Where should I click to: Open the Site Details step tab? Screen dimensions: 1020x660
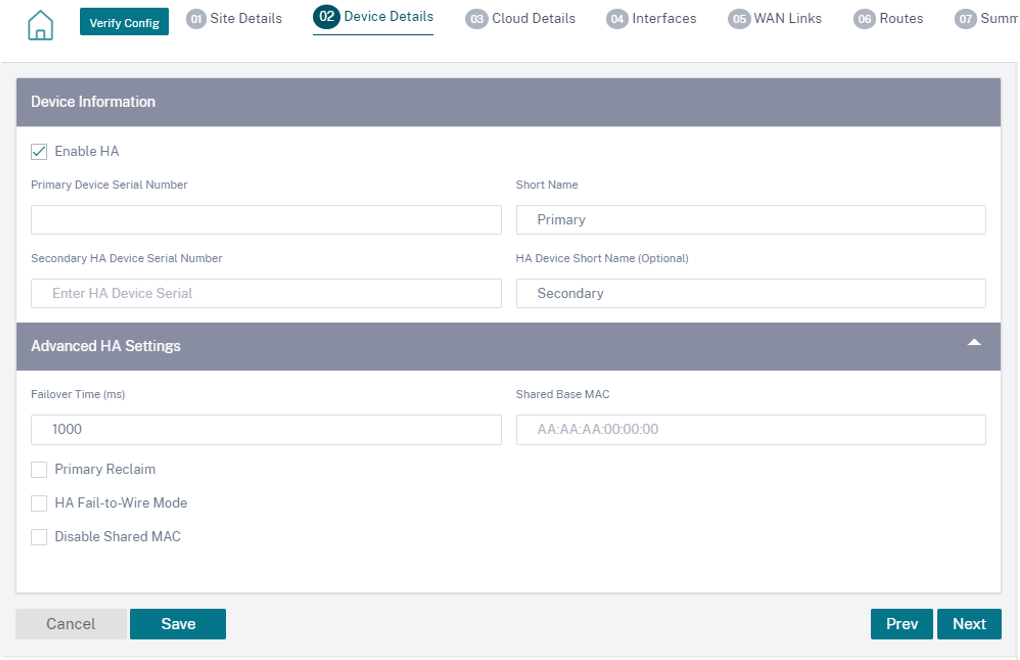click(234, 19)
